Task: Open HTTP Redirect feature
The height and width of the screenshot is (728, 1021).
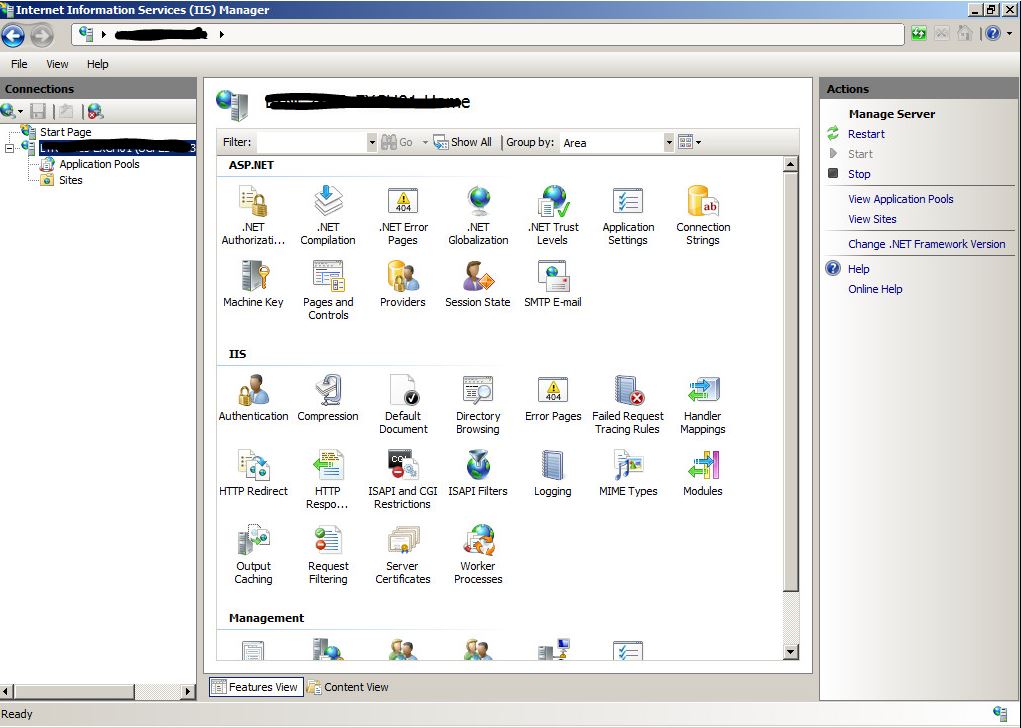Action: point(253,473)
